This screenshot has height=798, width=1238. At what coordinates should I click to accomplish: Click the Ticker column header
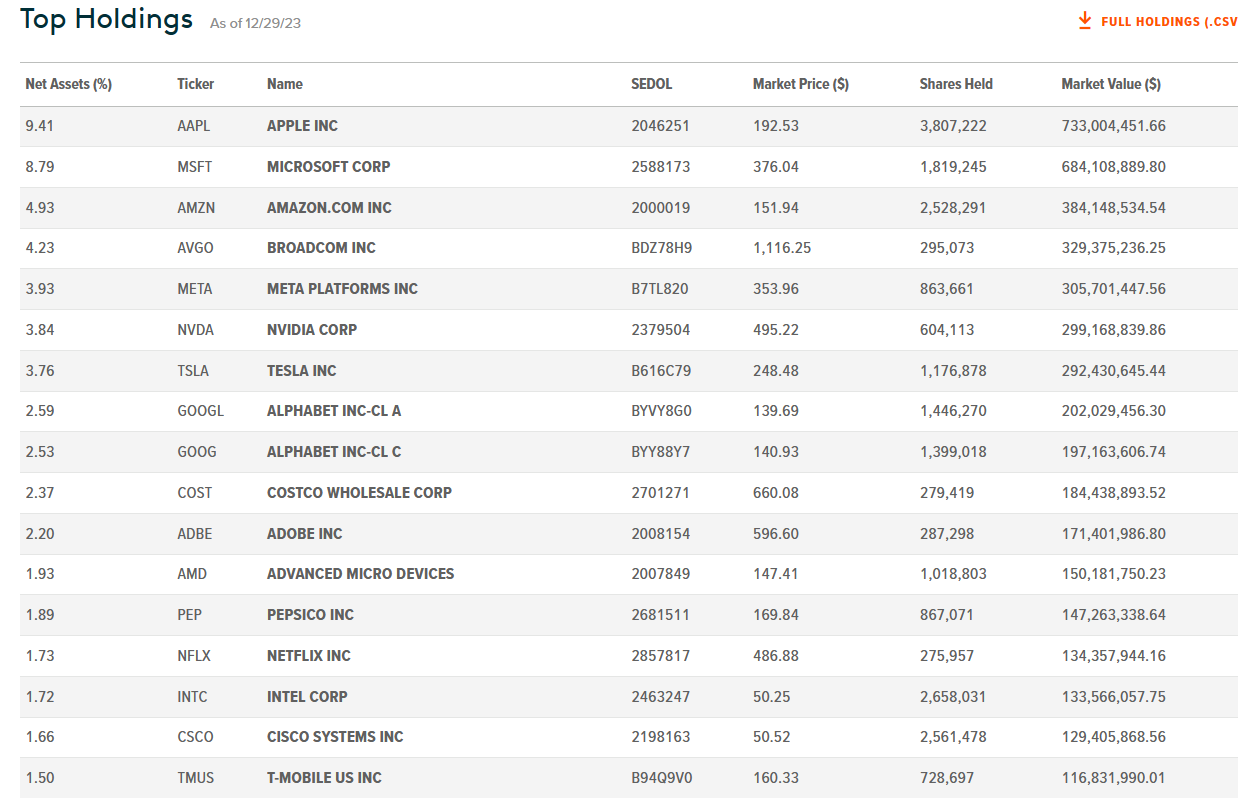coord(195,84)
